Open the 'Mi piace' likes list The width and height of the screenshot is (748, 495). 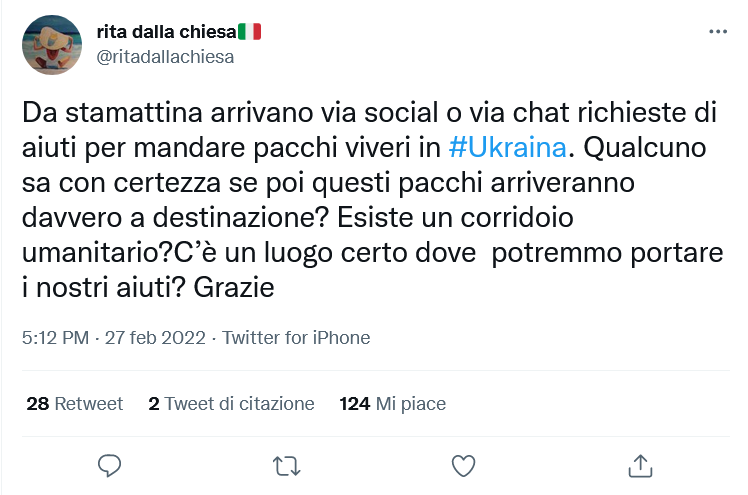click(410, 404)
